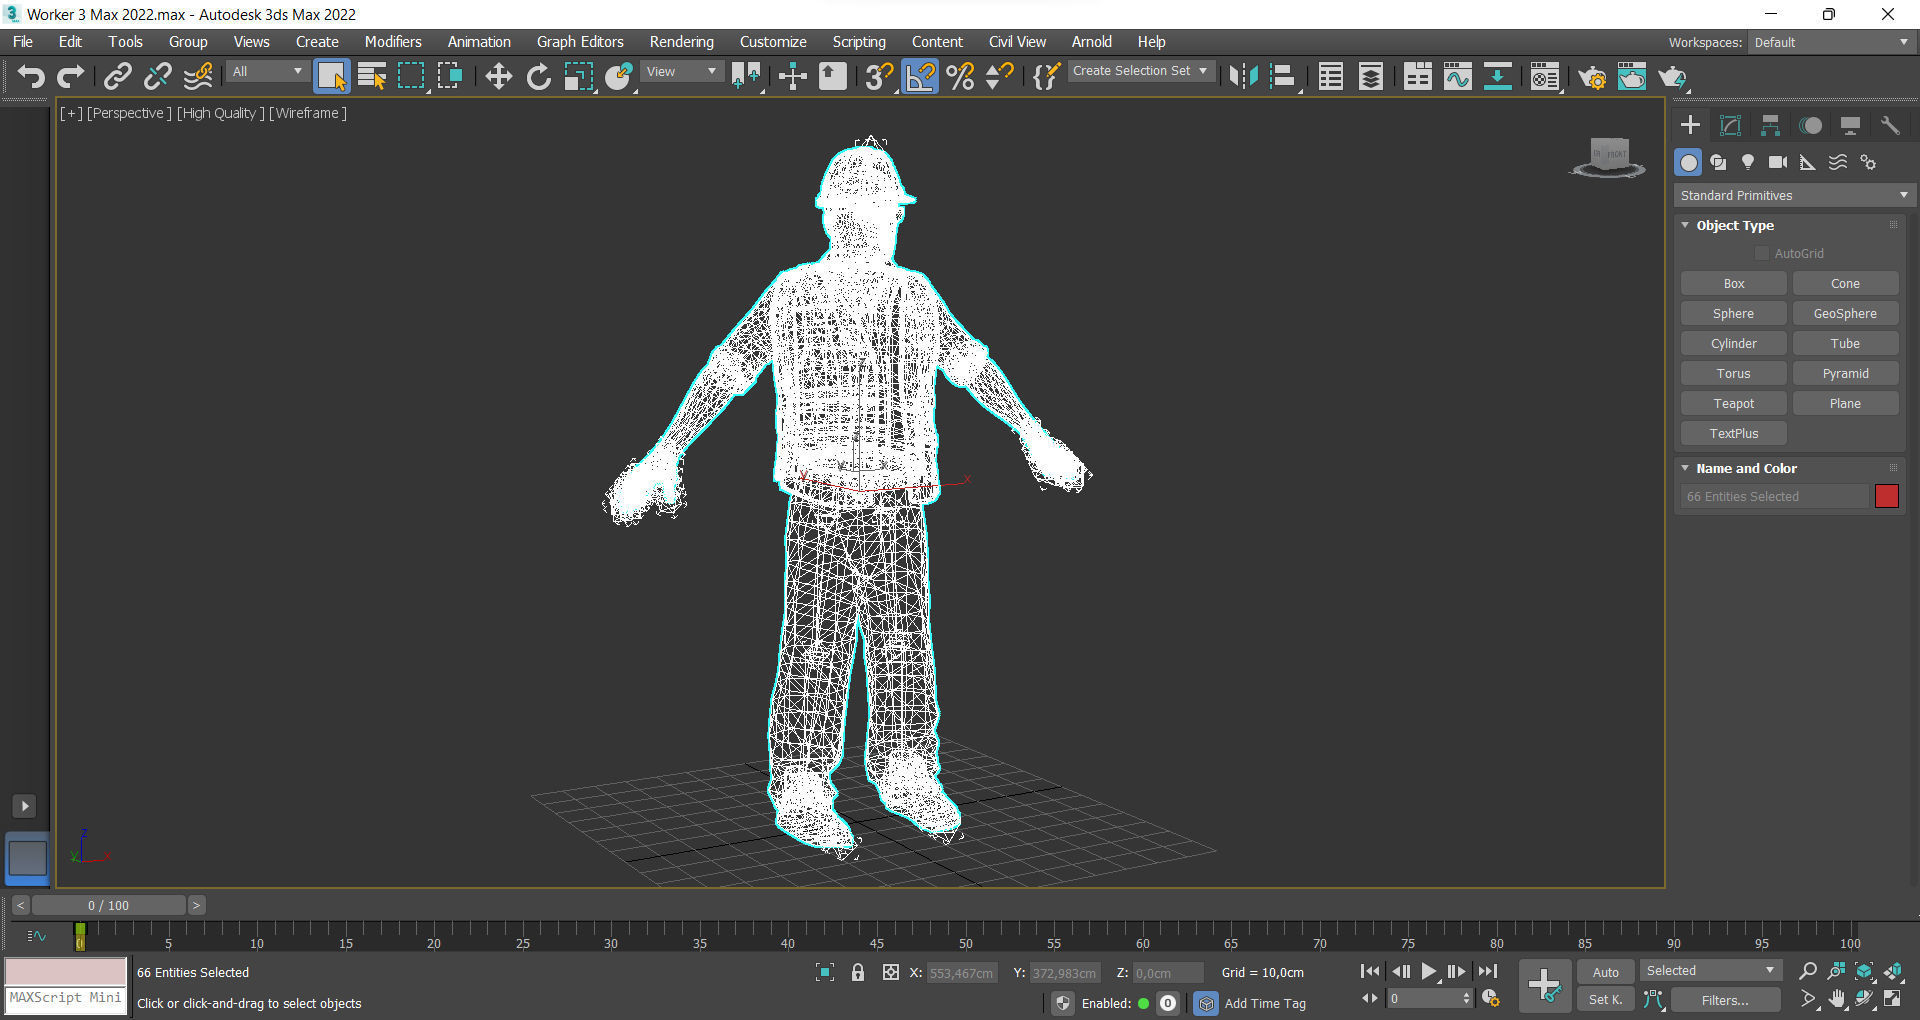Image resolution: width=1920 pixels, height=1020 pixels.
Task: Choose the Rectangular Selection Region tool
Action: point(411,77)
